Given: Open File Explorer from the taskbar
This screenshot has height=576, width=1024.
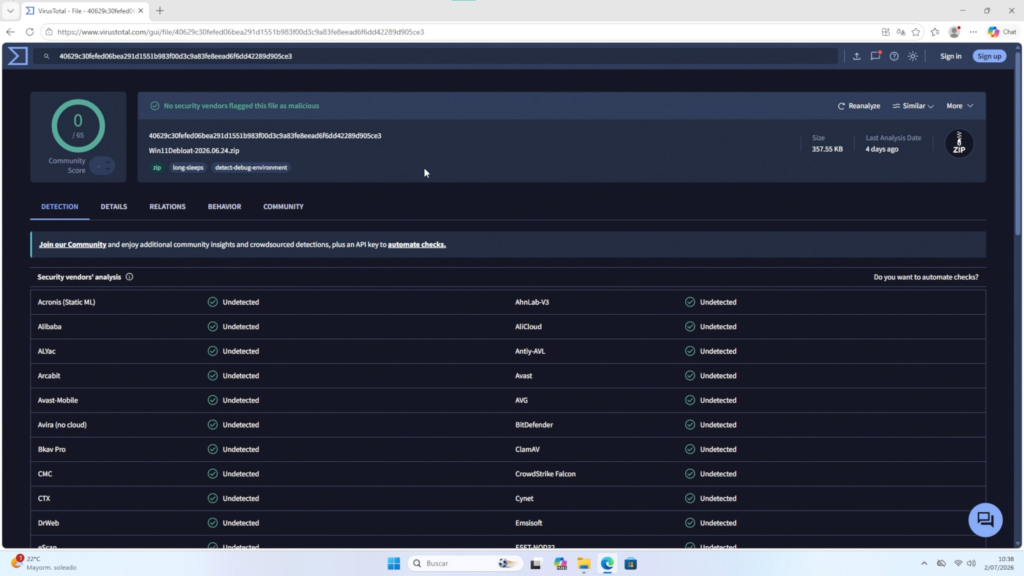Looking at the screenshot, I should point(584,563).
